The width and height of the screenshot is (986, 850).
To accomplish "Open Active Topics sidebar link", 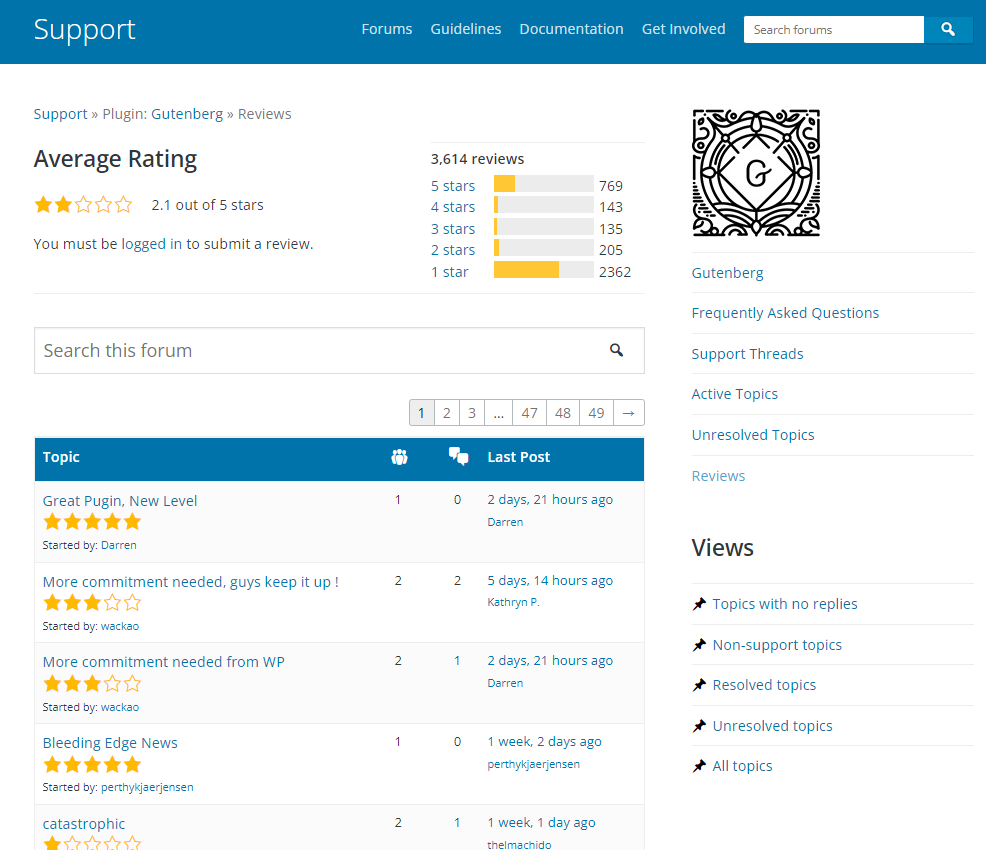I will [734, 394].
